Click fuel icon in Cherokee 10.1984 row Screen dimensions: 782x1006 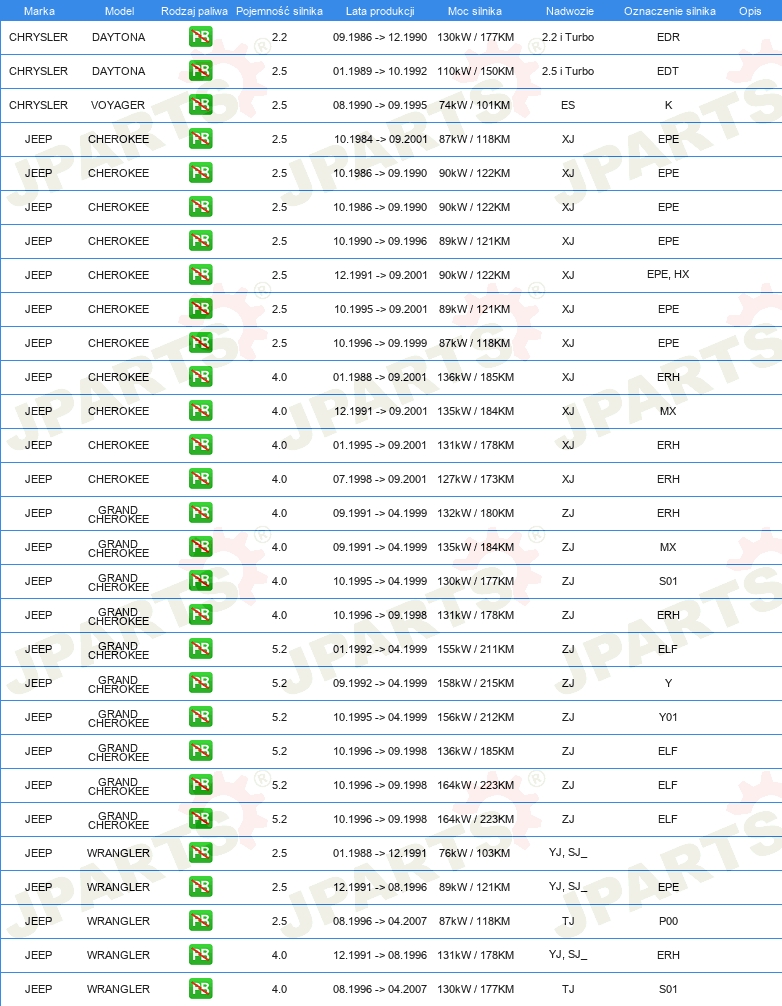coord(201,139)
